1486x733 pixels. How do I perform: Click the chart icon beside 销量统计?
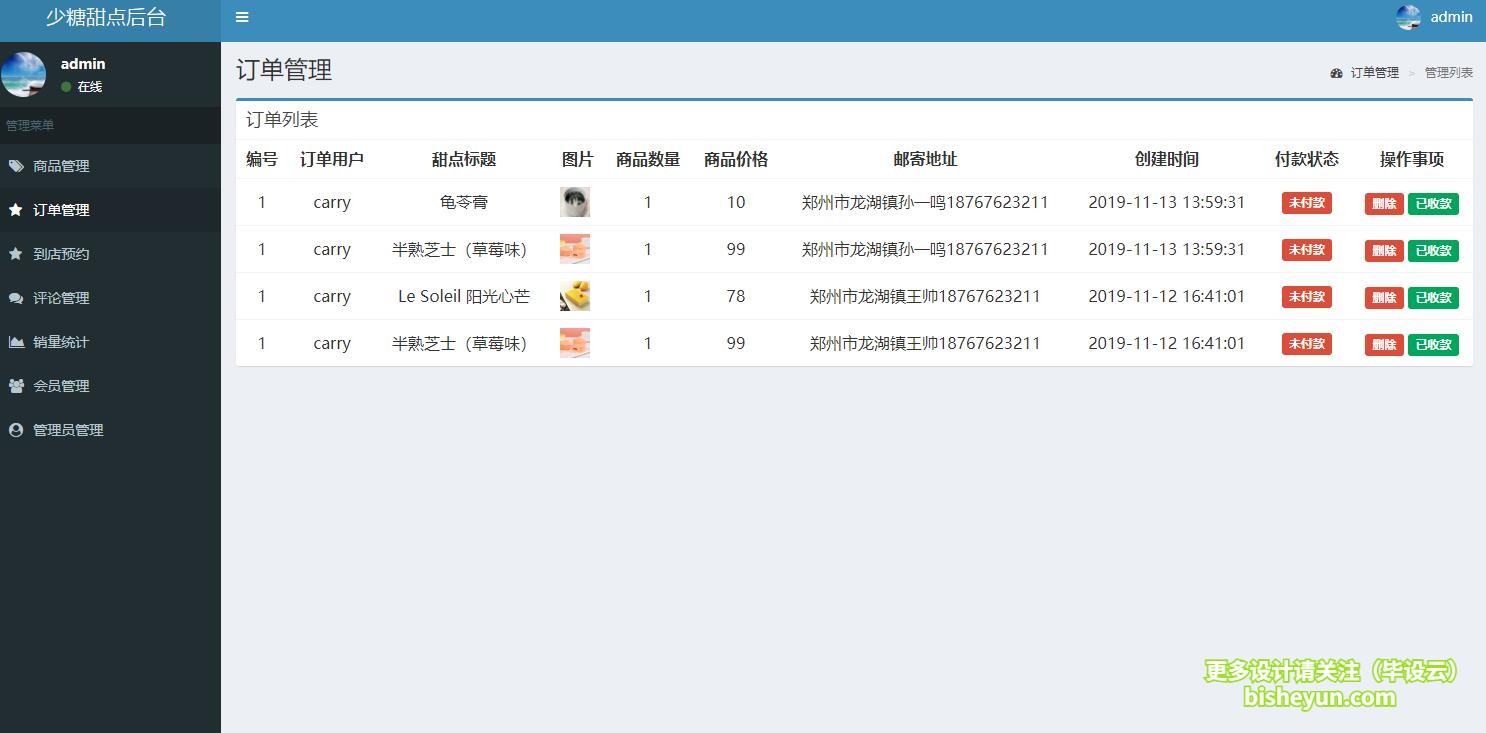click(16, 342)
